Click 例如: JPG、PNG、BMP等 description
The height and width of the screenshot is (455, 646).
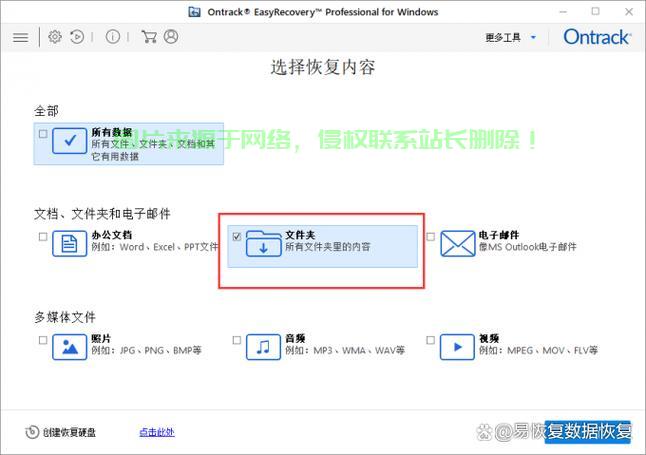pos(147,350)
